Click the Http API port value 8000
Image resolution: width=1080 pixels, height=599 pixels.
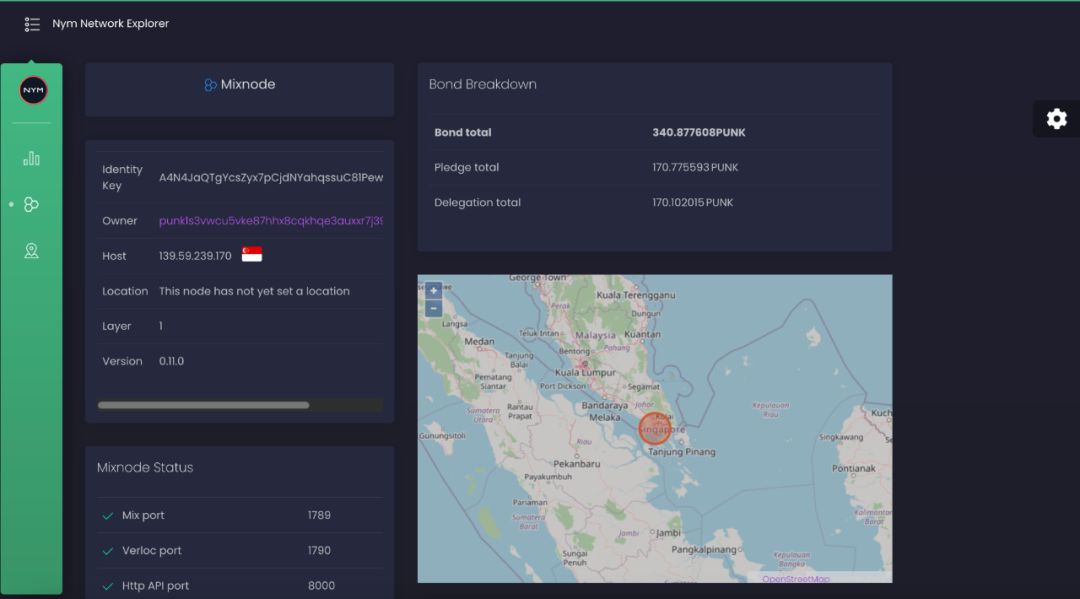tap(321, 586)
